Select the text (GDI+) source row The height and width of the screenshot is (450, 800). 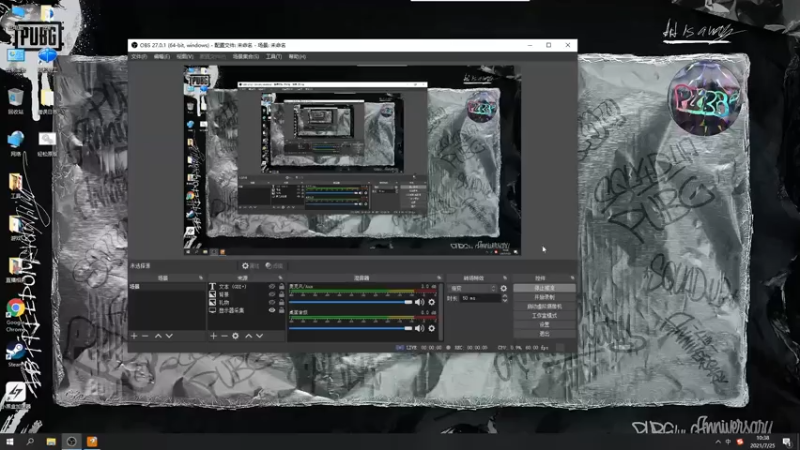[x=246, y=287]
